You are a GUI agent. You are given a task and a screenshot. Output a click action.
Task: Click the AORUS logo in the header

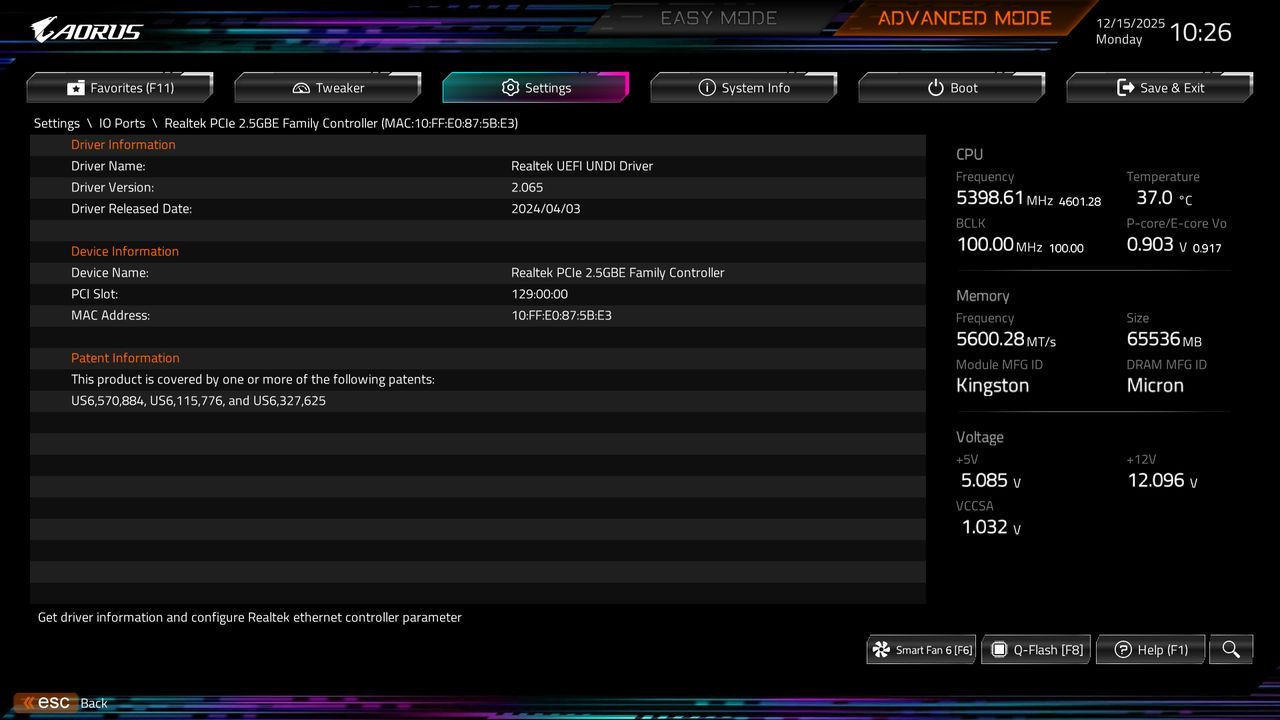point(85,29)
